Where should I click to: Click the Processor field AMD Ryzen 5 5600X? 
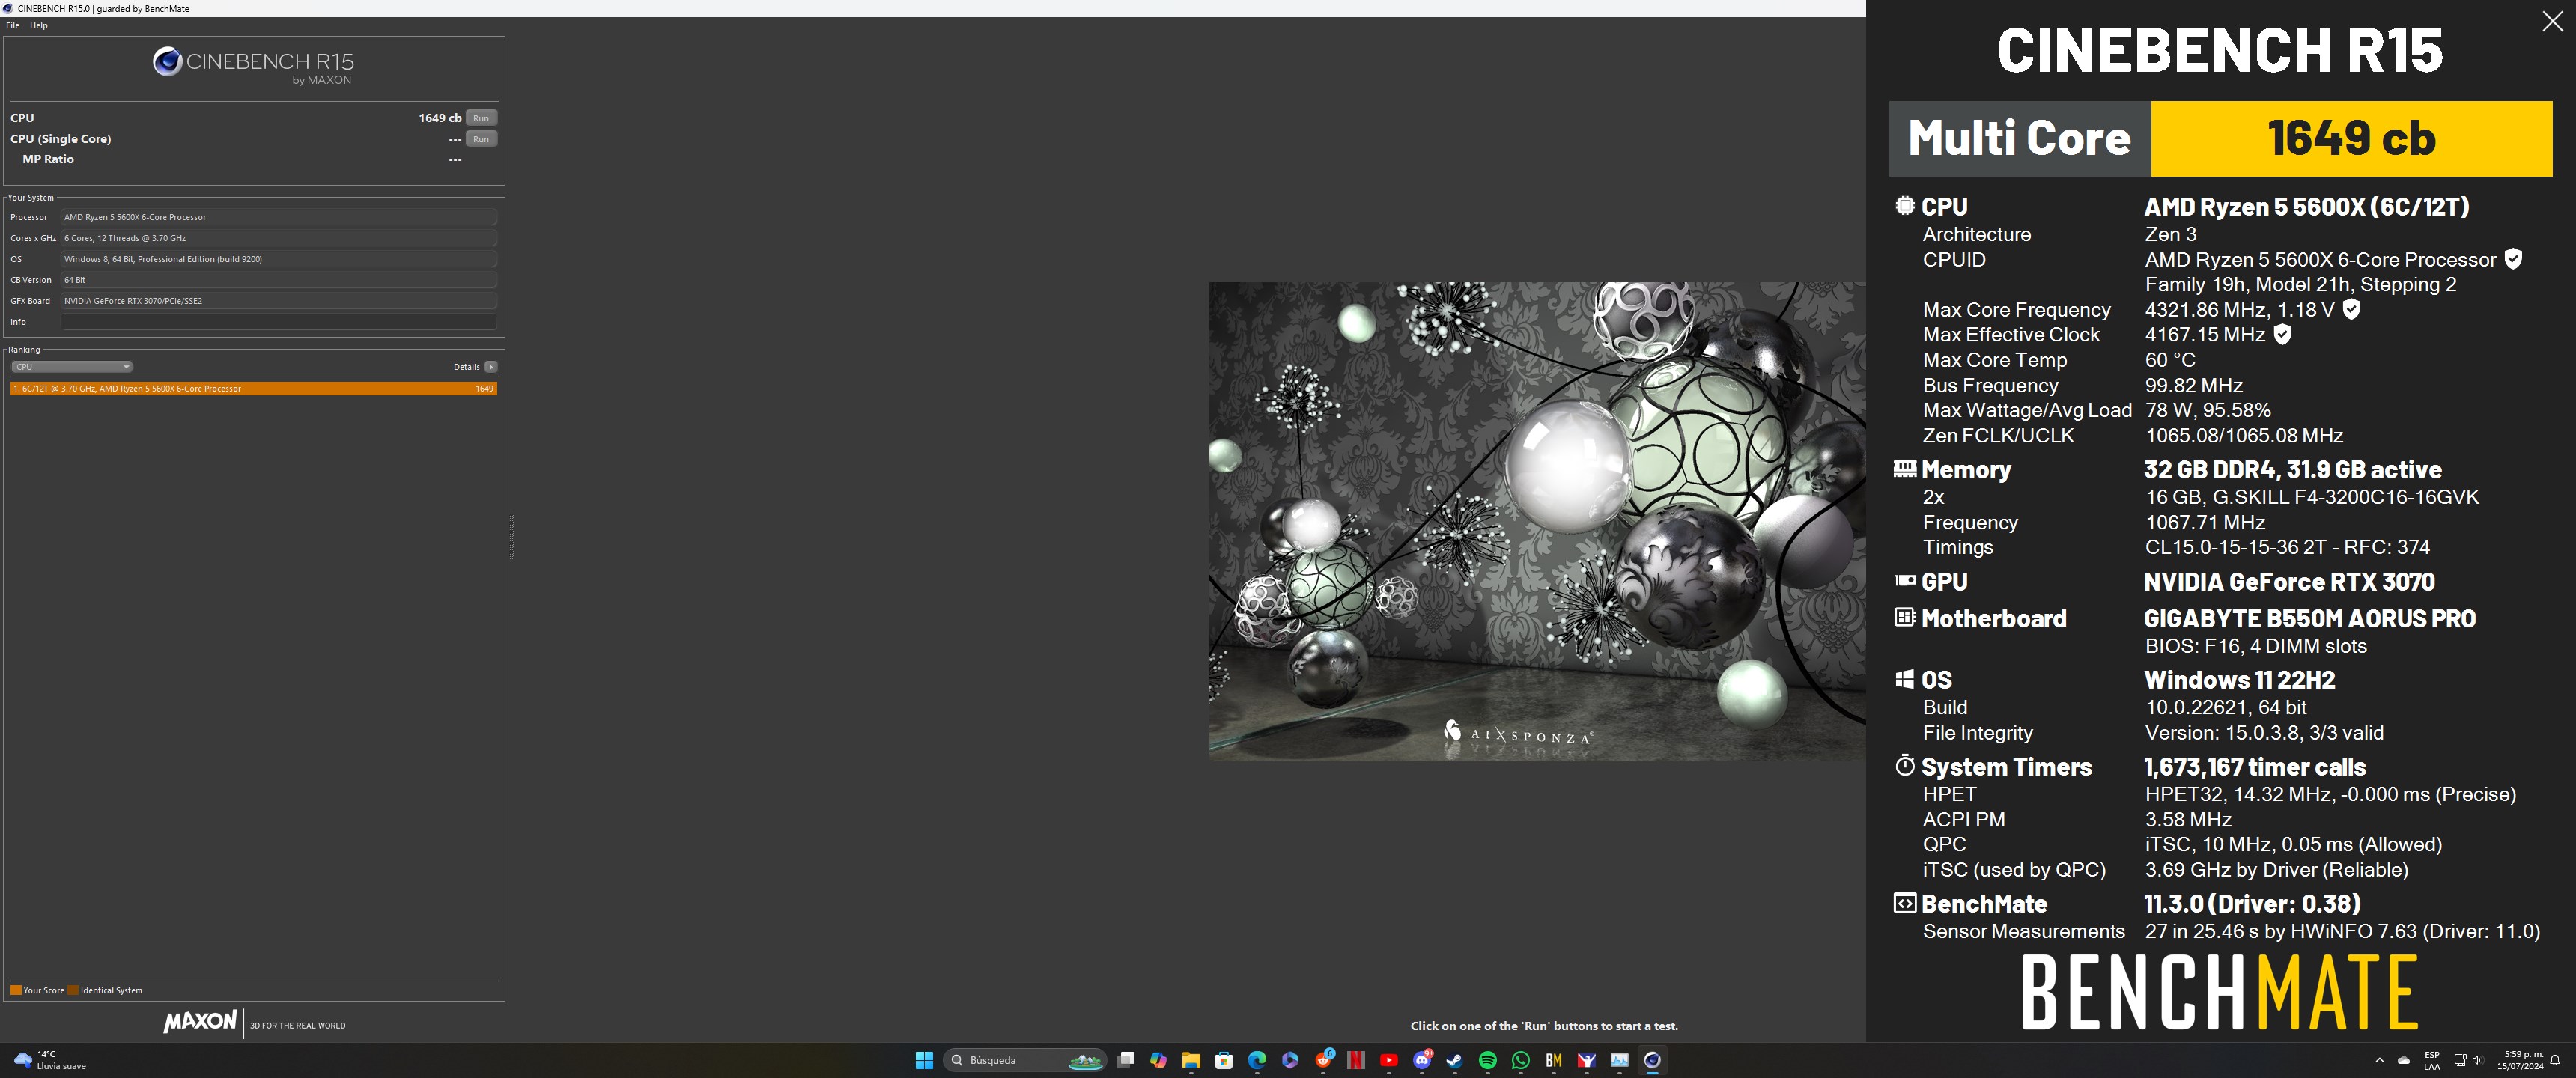[x=279, y=217]
